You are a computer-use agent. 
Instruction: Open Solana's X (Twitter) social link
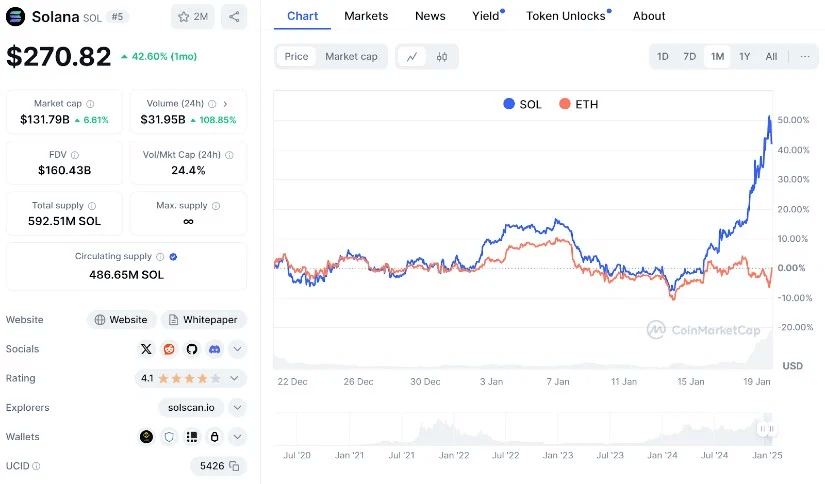click(147, 349)
